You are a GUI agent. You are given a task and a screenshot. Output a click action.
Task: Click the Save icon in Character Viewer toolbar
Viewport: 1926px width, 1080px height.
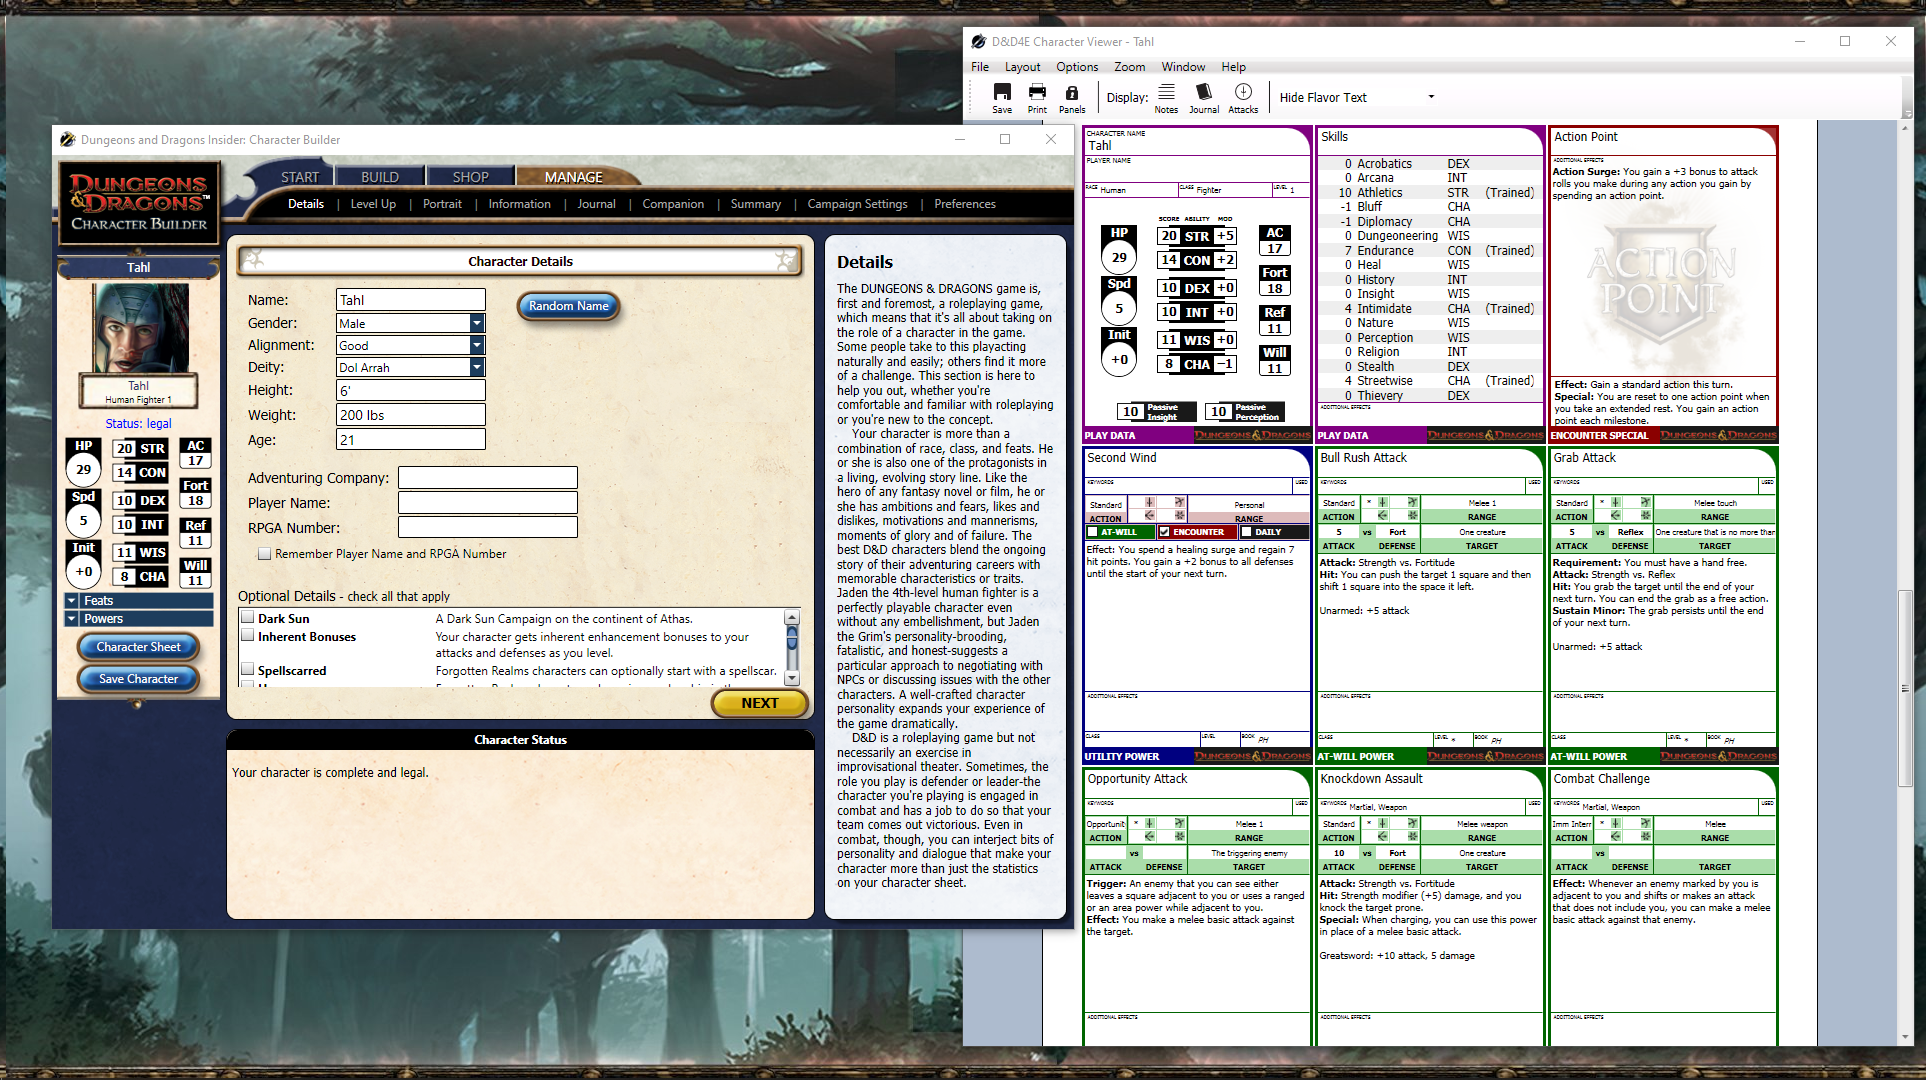coord(1001,93)
